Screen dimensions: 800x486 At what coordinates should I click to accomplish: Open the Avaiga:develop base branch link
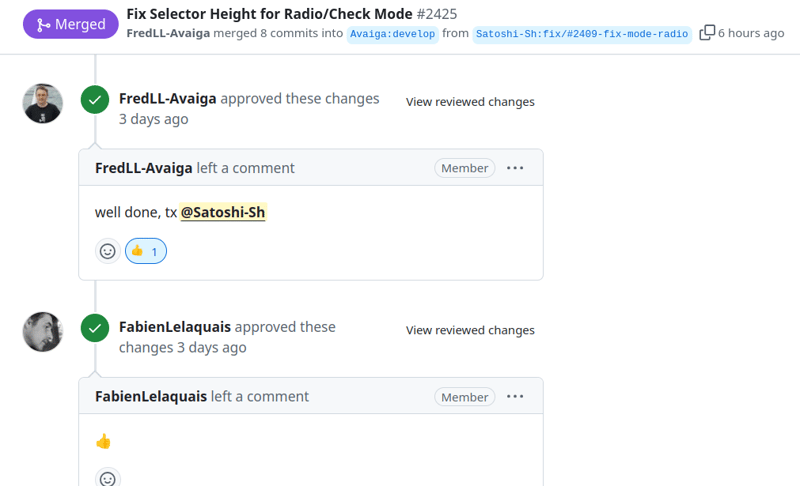tap(392, 34)
